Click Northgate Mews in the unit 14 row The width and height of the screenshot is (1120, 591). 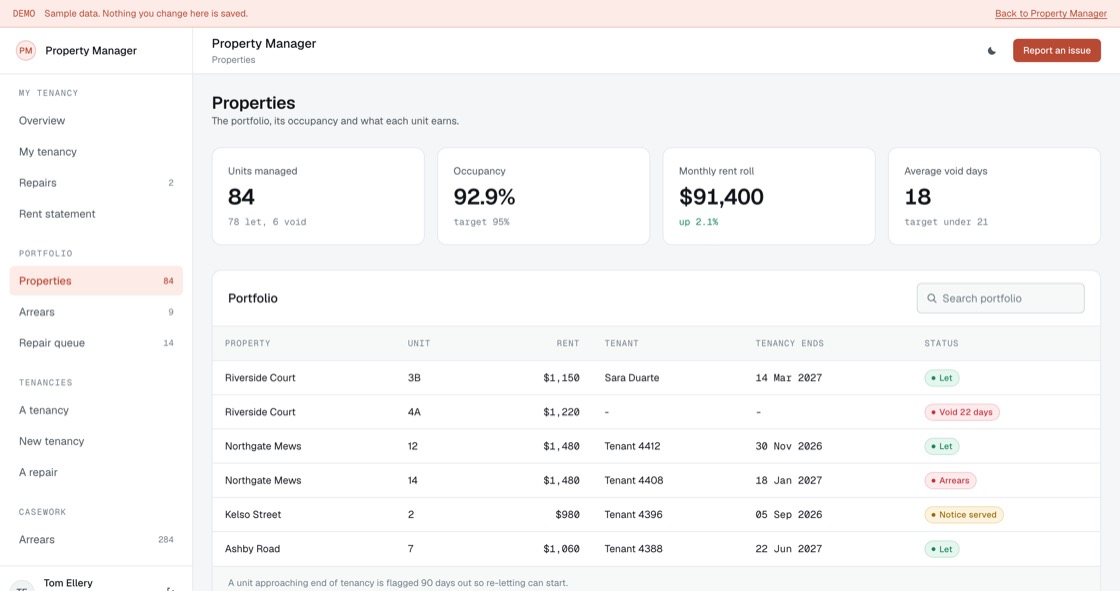(263, 481)
